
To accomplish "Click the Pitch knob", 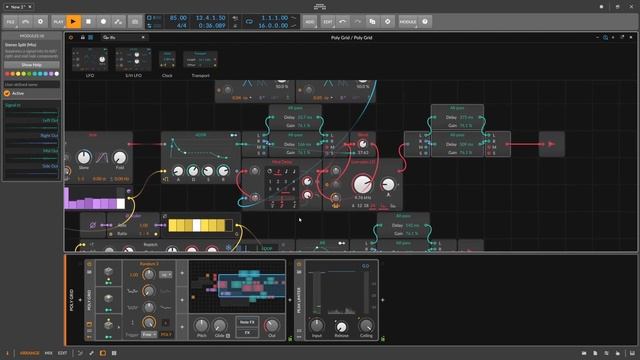I will (201, 325).
